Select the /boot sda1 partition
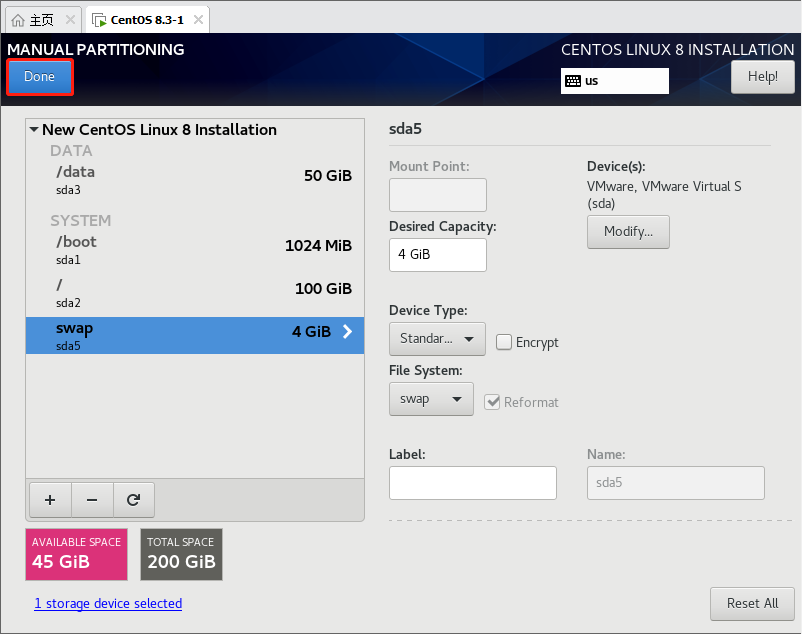 pos(195,250)
